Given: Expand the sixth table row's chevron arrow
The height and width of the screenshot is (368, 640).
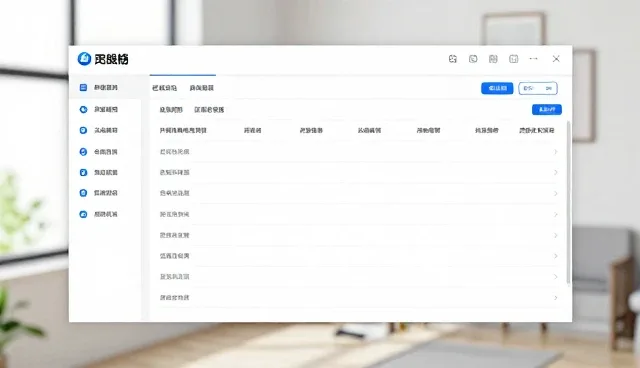Looking at the screenshot, I should pos(556,256).
